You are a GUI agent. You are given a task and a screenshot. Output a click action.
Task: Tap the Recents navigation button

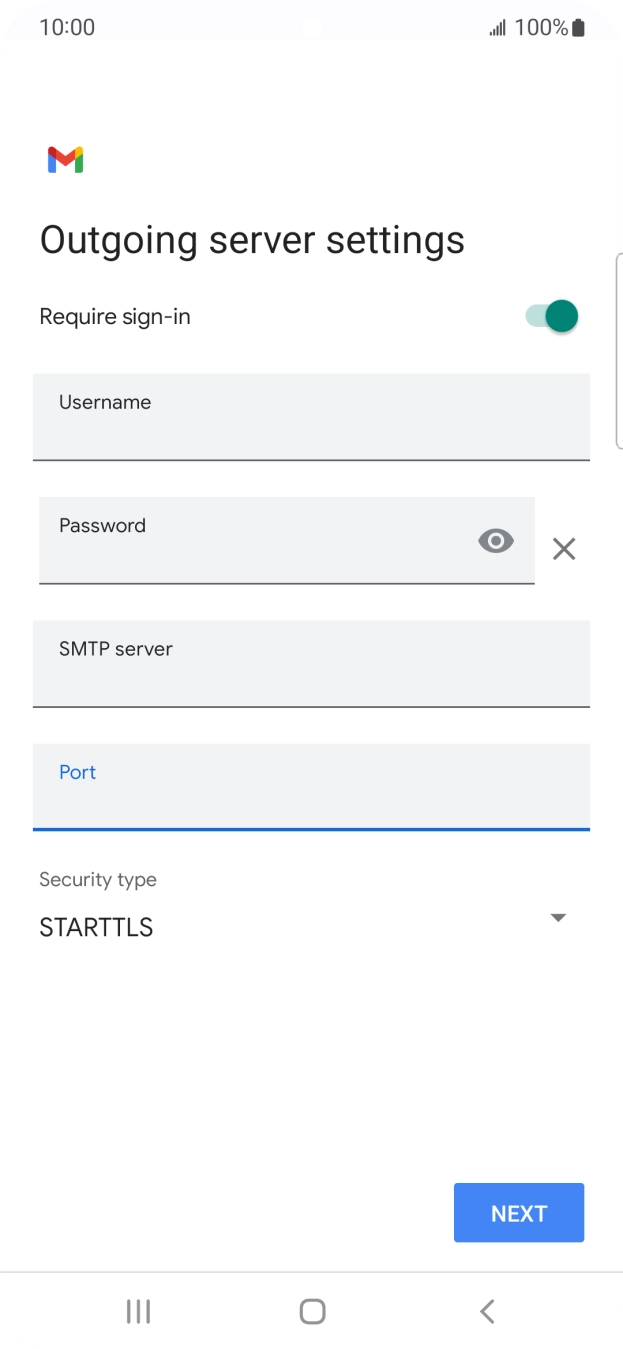(137, 1310)
